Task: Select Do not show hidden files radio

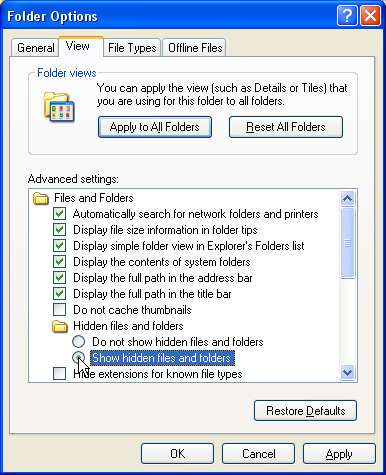Action: coord(79,342)
